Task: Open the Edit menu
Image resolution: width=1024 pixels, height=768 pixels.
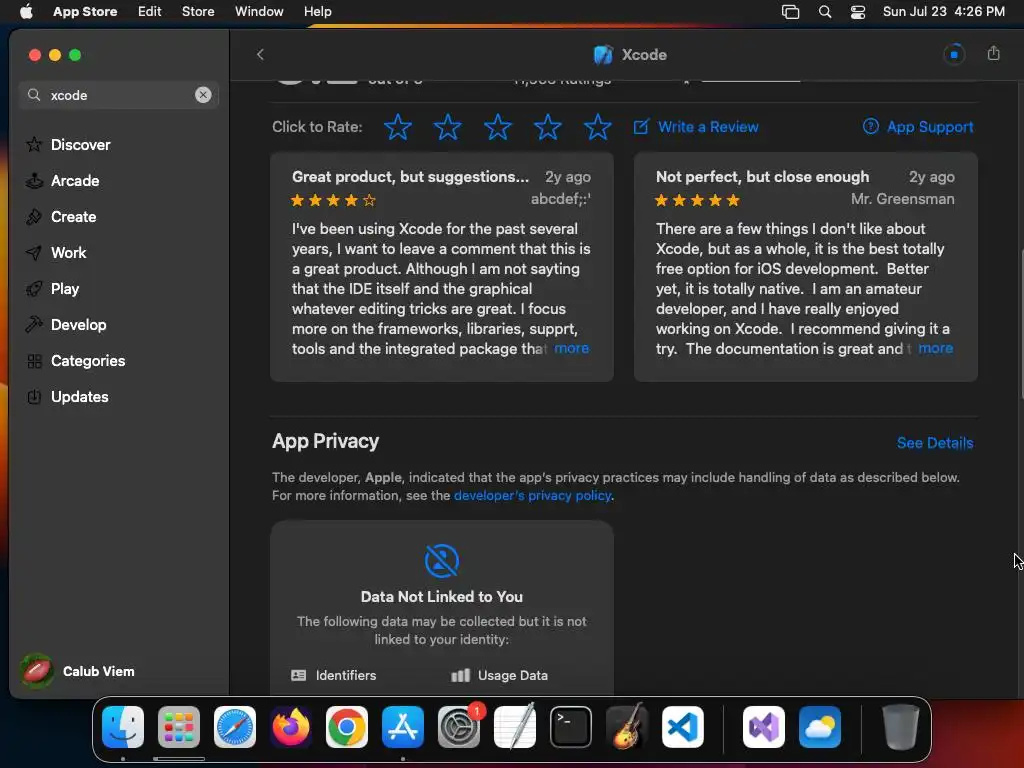Action: pyautogui.click(x=150, y=12)
